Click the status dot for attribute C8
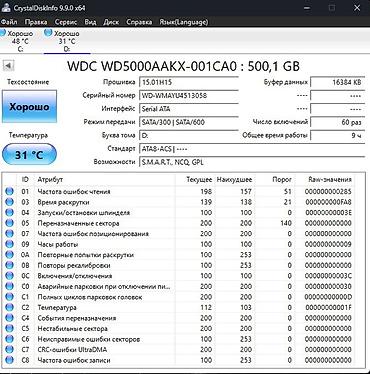Screen dimensions: 370x374 (9, 360)
